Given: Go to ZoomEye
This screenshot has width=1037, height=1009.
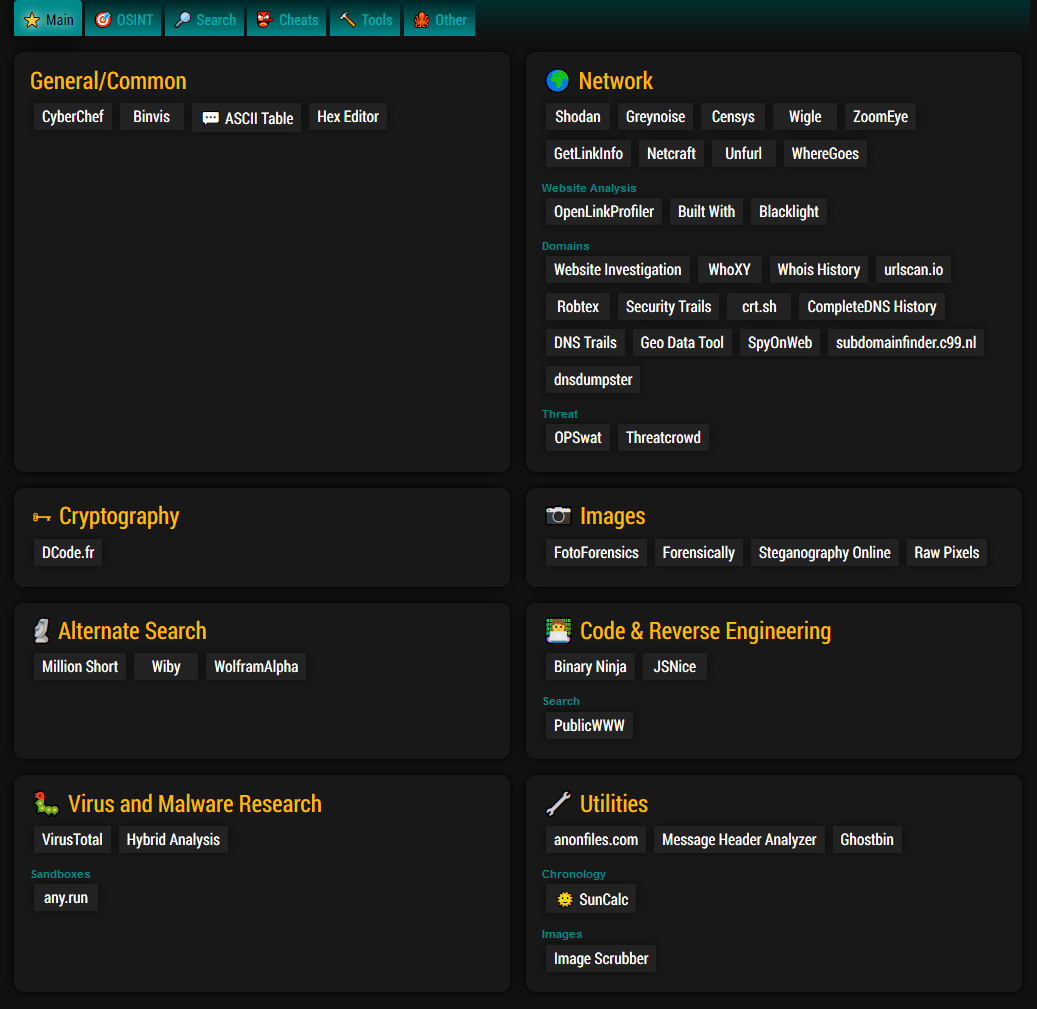Looking at the screenshot, I should click(x=880, y=117).
